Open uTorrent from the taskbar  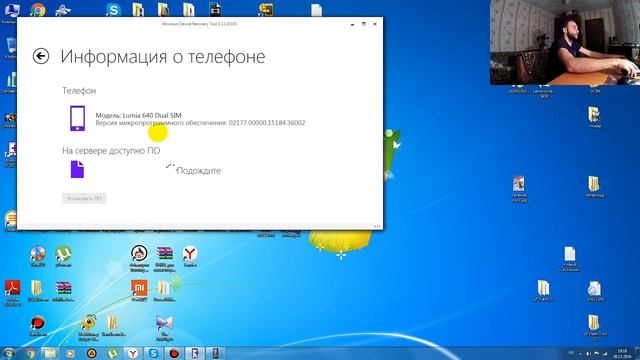[112, 353]
